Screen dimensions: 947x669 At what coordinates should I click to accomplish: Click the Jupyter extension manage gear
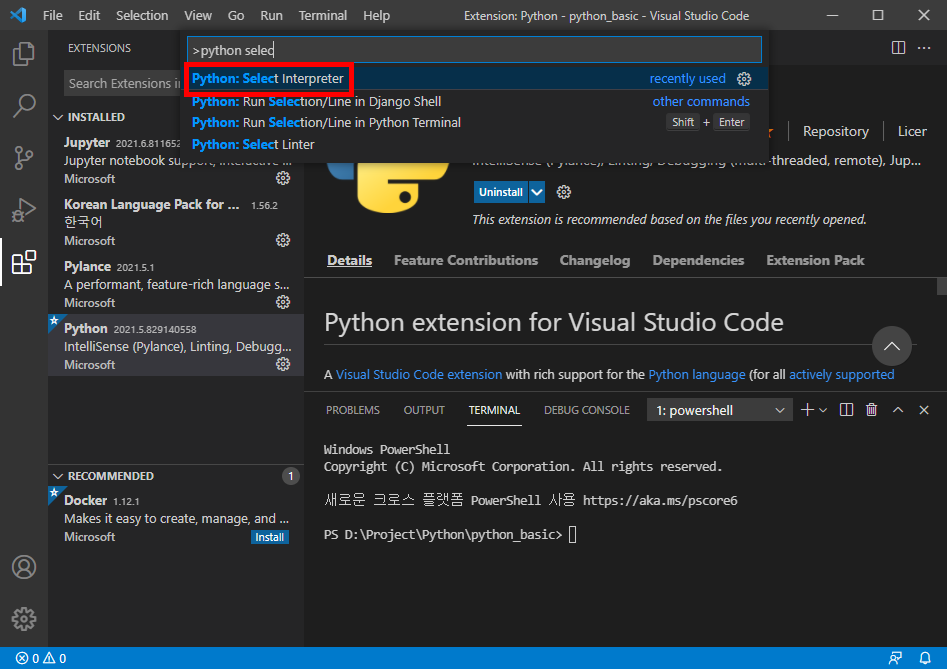click(283, 178)
